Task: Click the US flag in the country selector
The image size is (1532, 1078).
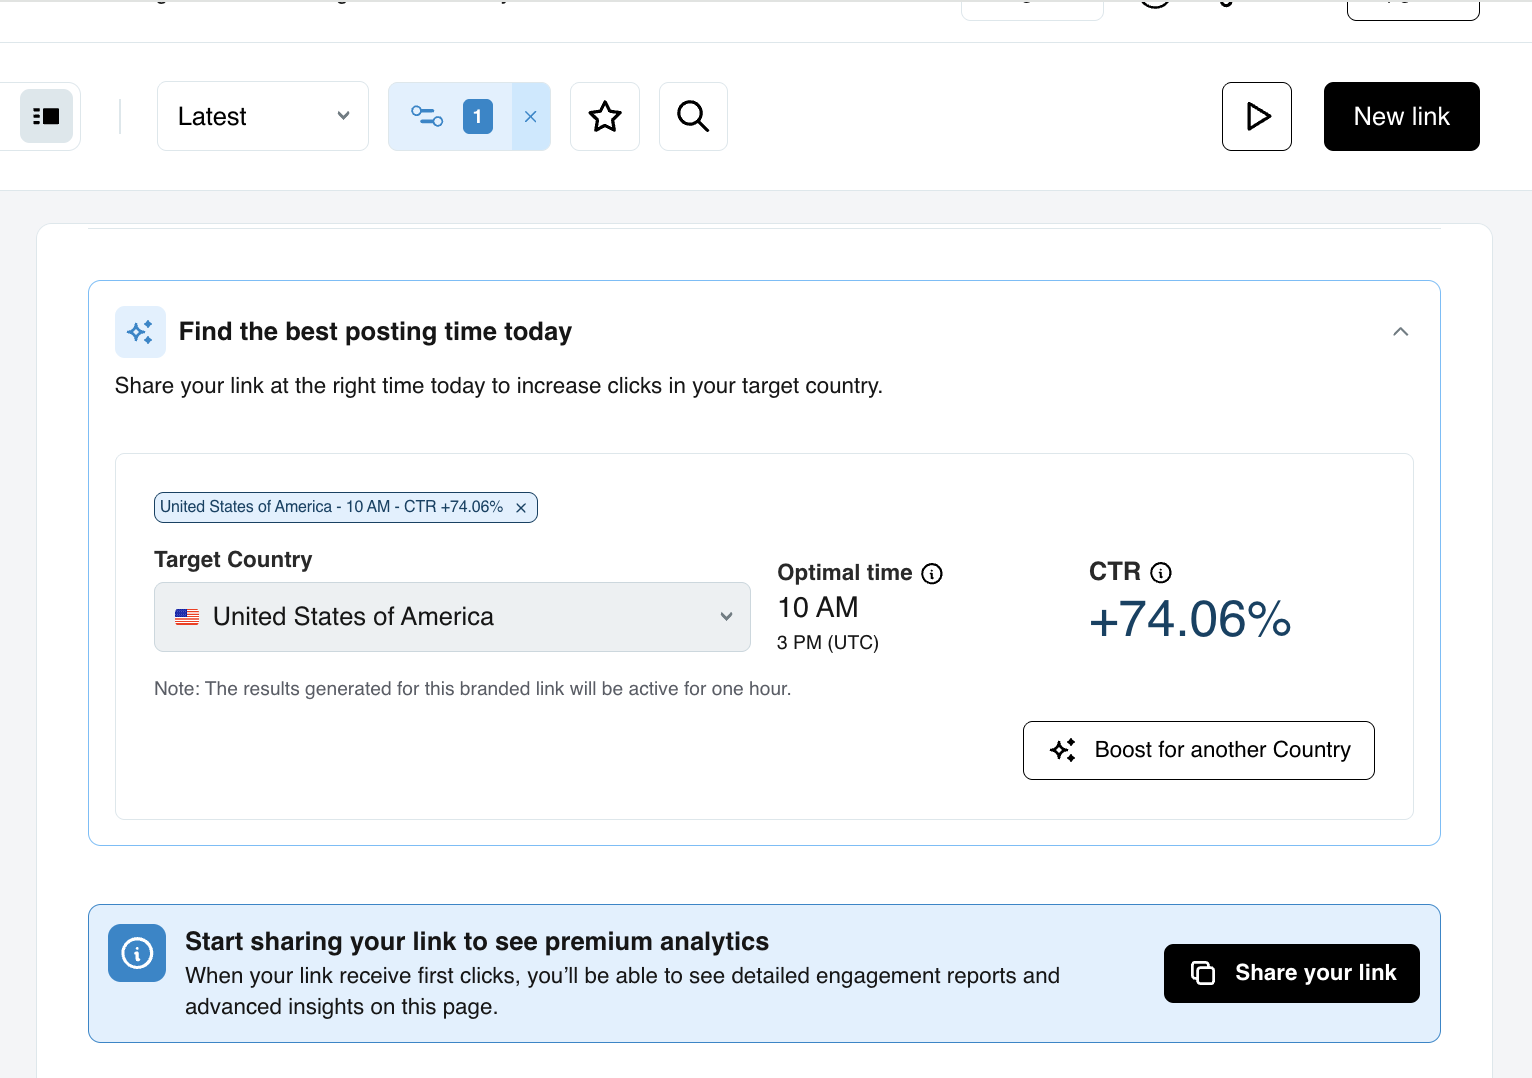Action: click(187, 617)
